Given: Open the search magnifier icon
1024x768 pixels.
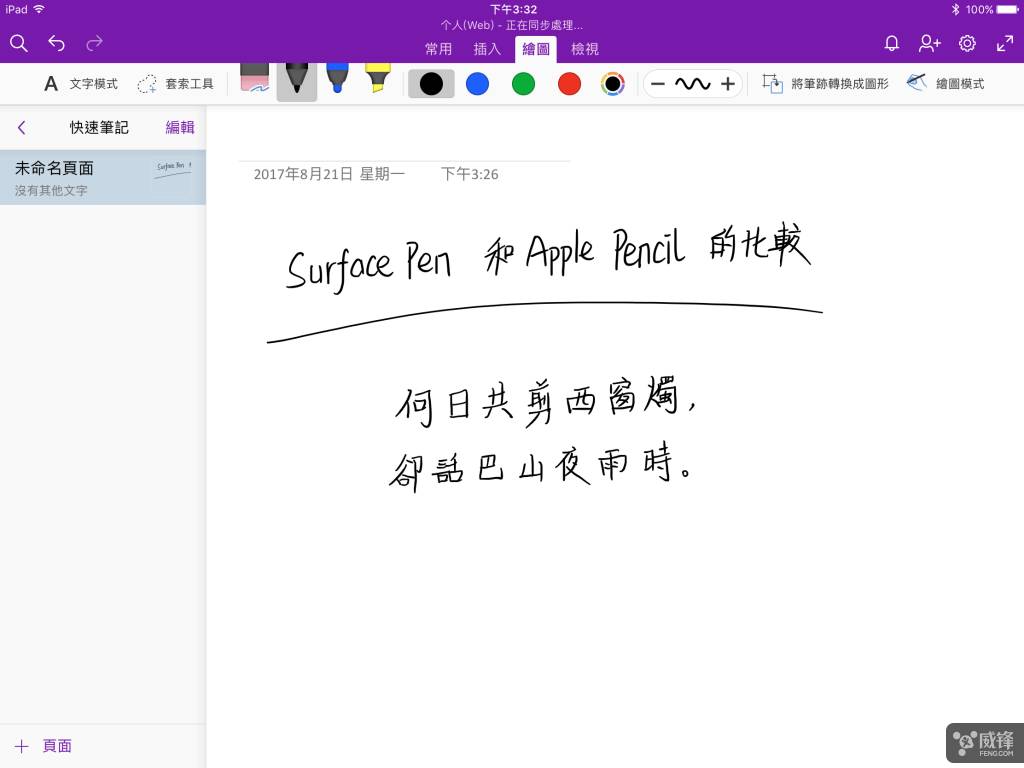Looking at the screenshot, I should (19, 43).
